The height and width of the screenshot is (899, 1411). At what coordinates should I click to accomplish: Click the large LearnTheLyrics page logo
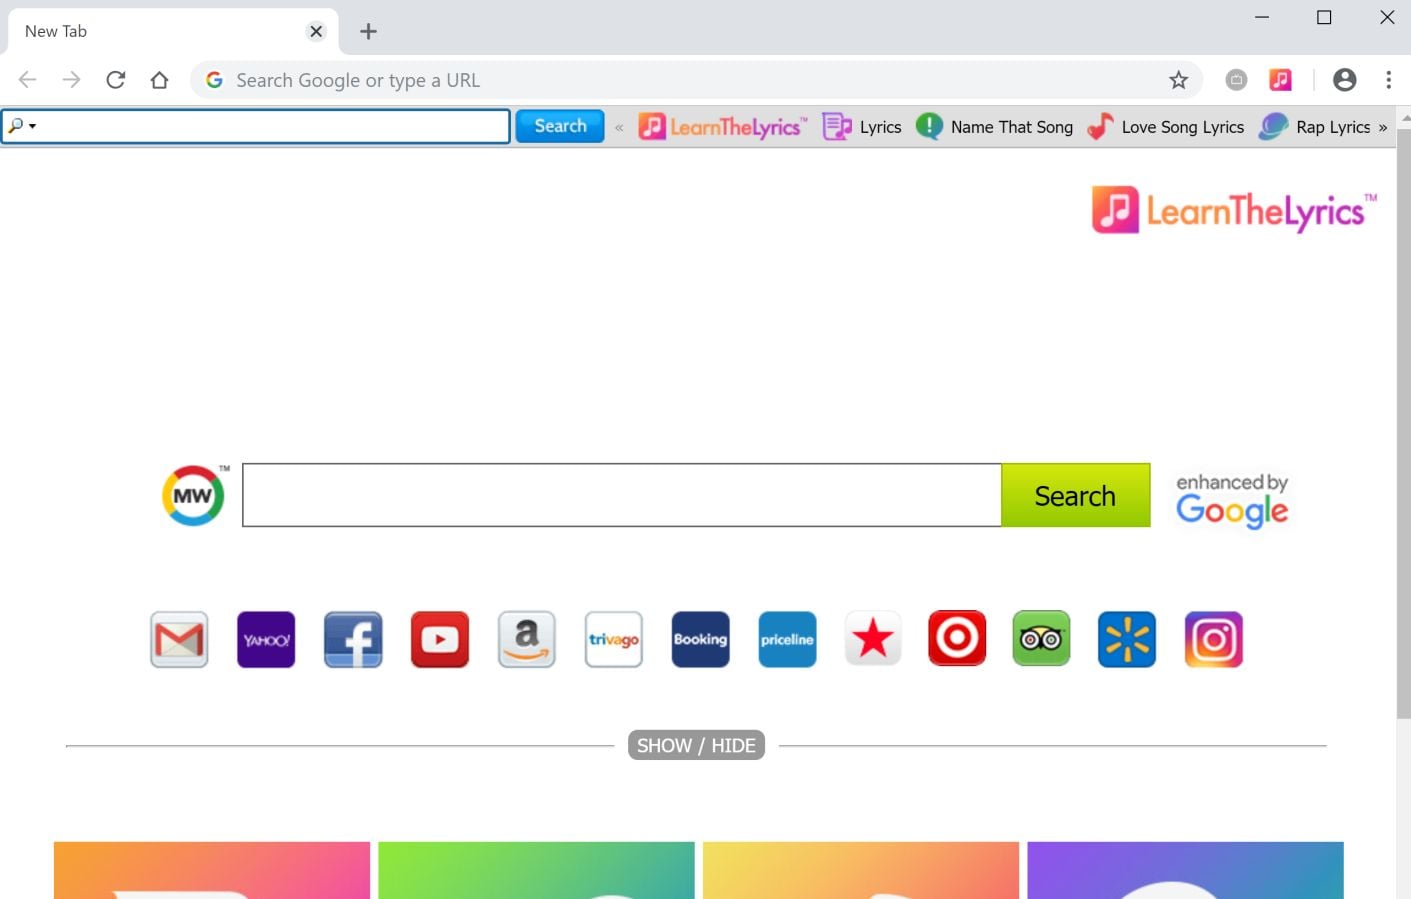click(x=1234, y=210)
